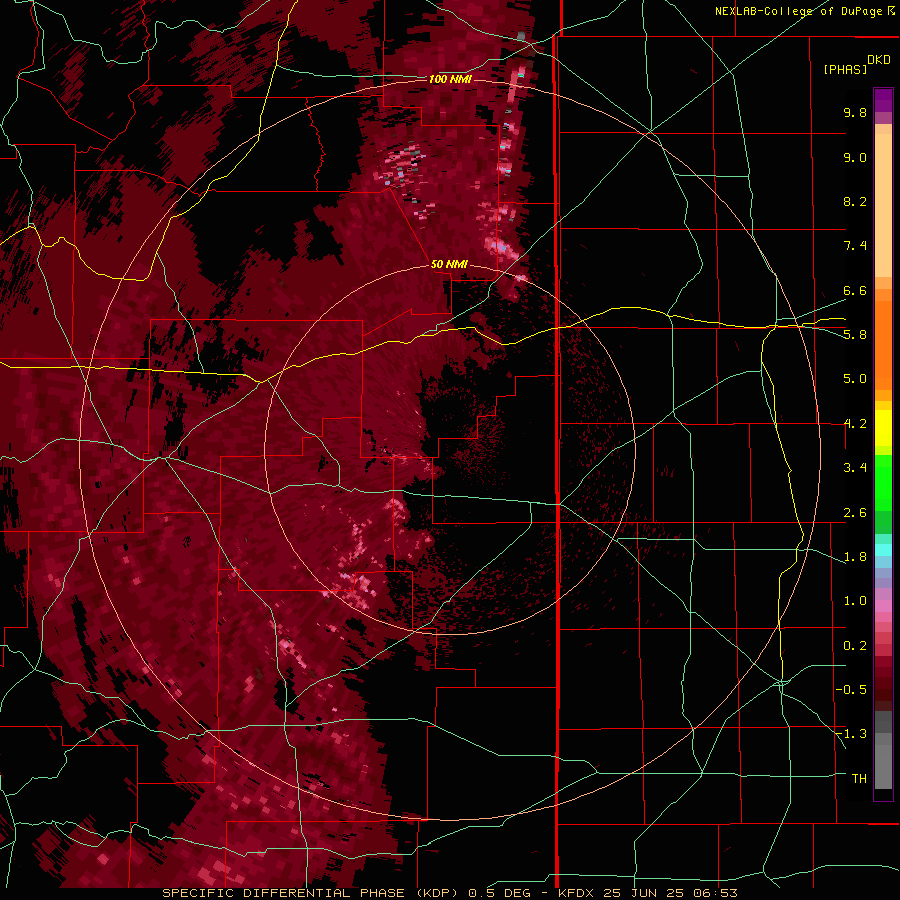Click the -0.5 scale value
This screenshot has width=900, height=900.
point(851,690)
